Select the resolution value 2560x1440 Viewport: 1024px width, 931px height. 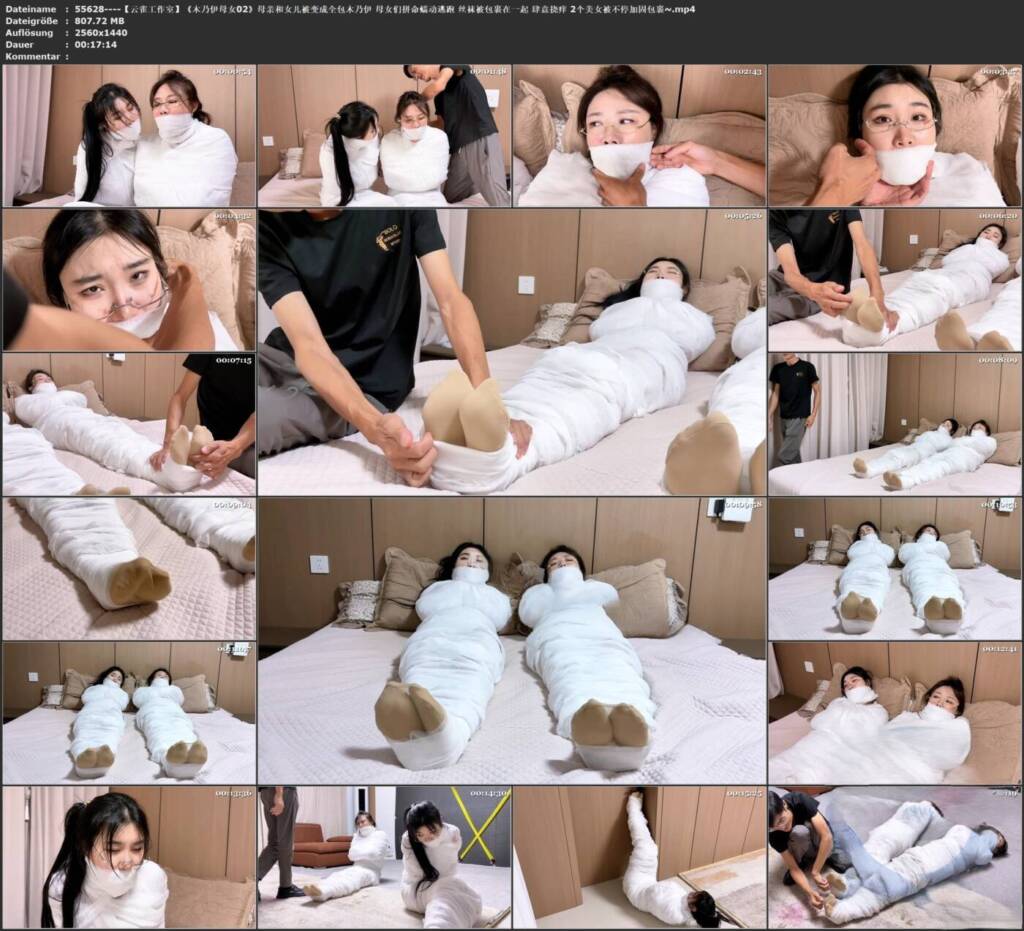point(101,33)
